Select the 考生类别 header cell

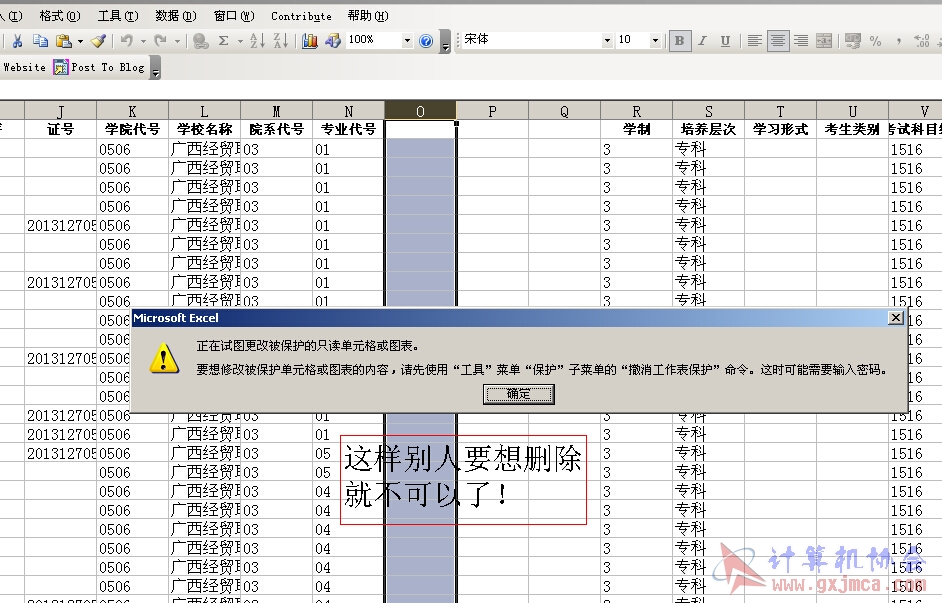point(852,129)
